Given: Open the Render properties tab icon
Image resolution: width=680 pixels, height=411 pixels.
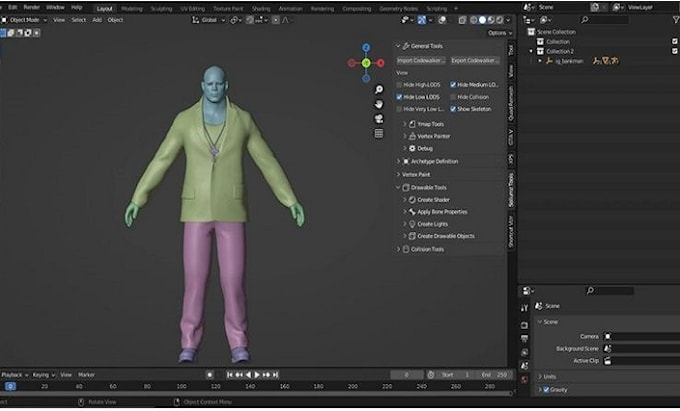Looking at the screenshot, I should pyautogui.click(x=524, y=325).
